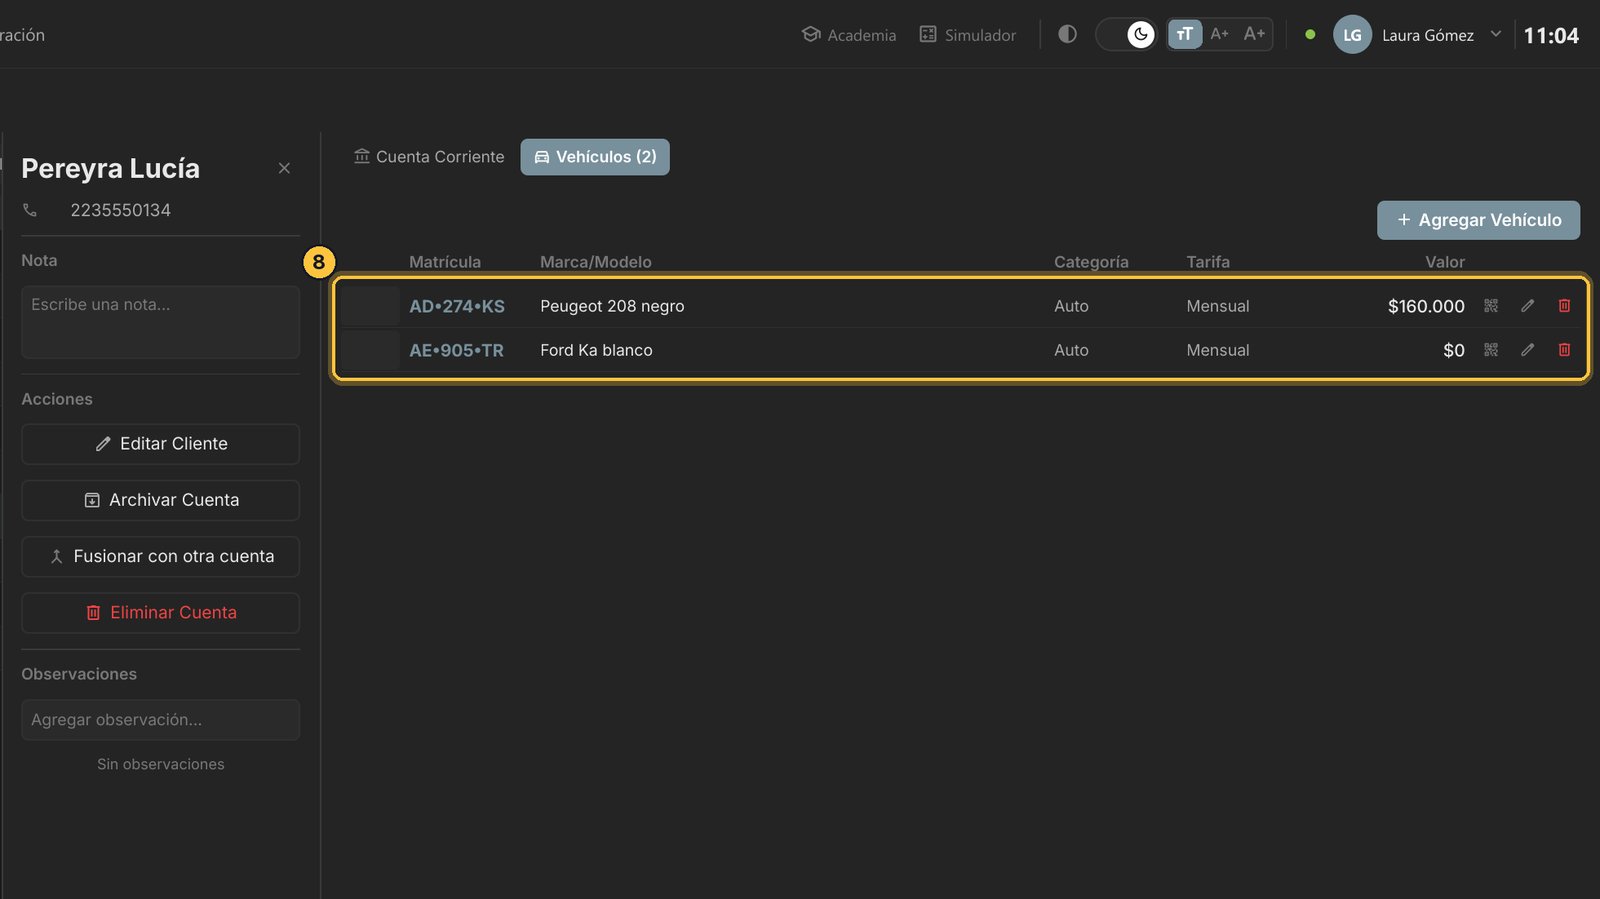
Task: Open QR code for AE•905•TR vehicle
Action: click(1491, 350)
